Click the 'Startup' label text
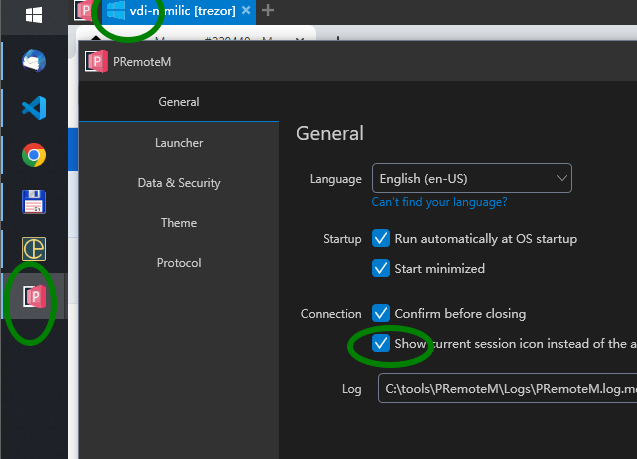The width and height of the screenshot is (637, 459). click(x=342, y=239)
